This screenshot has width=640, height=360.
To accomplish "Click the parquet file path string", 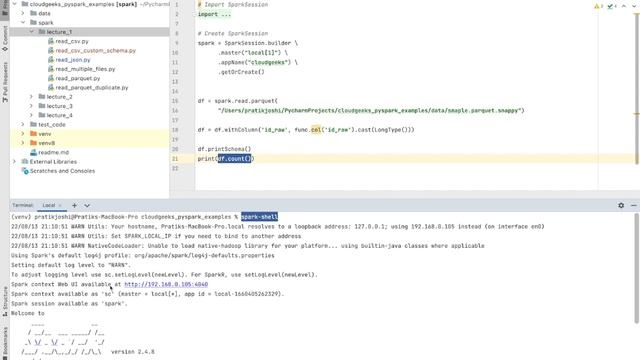I will (x=371, y=110).
